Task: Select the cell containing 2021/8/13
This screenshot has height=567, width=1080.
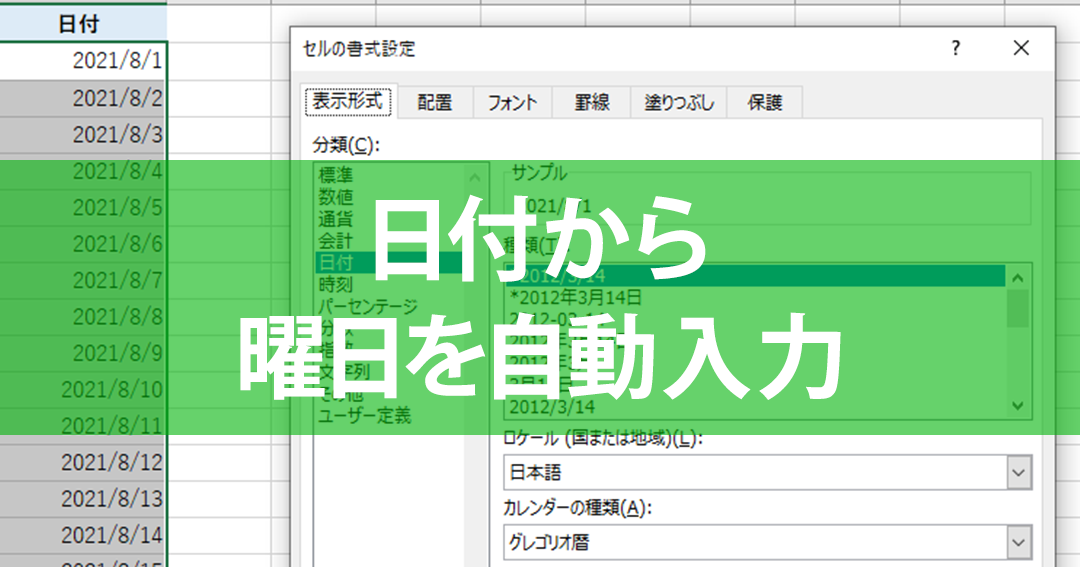Action: 83,499
